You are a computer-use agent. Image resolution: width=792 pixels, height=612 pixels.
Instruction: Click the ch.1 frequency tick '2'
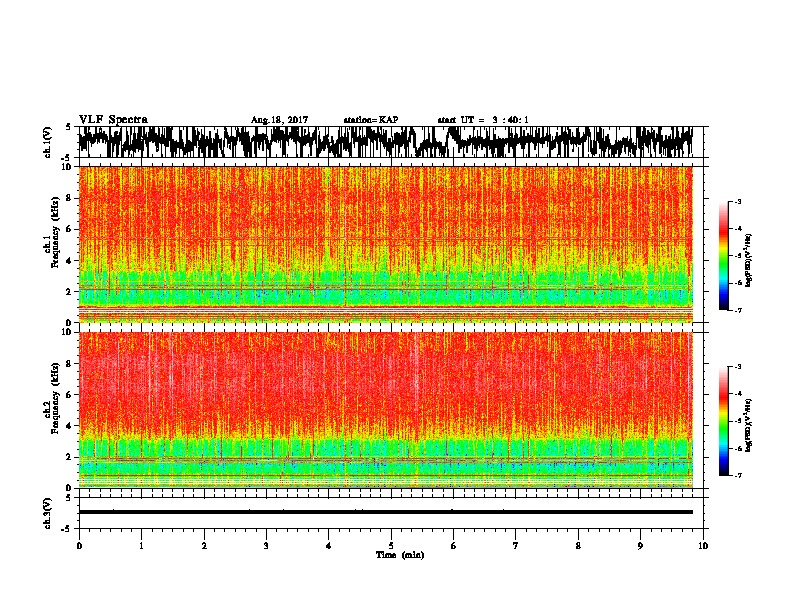click(69, 291)
